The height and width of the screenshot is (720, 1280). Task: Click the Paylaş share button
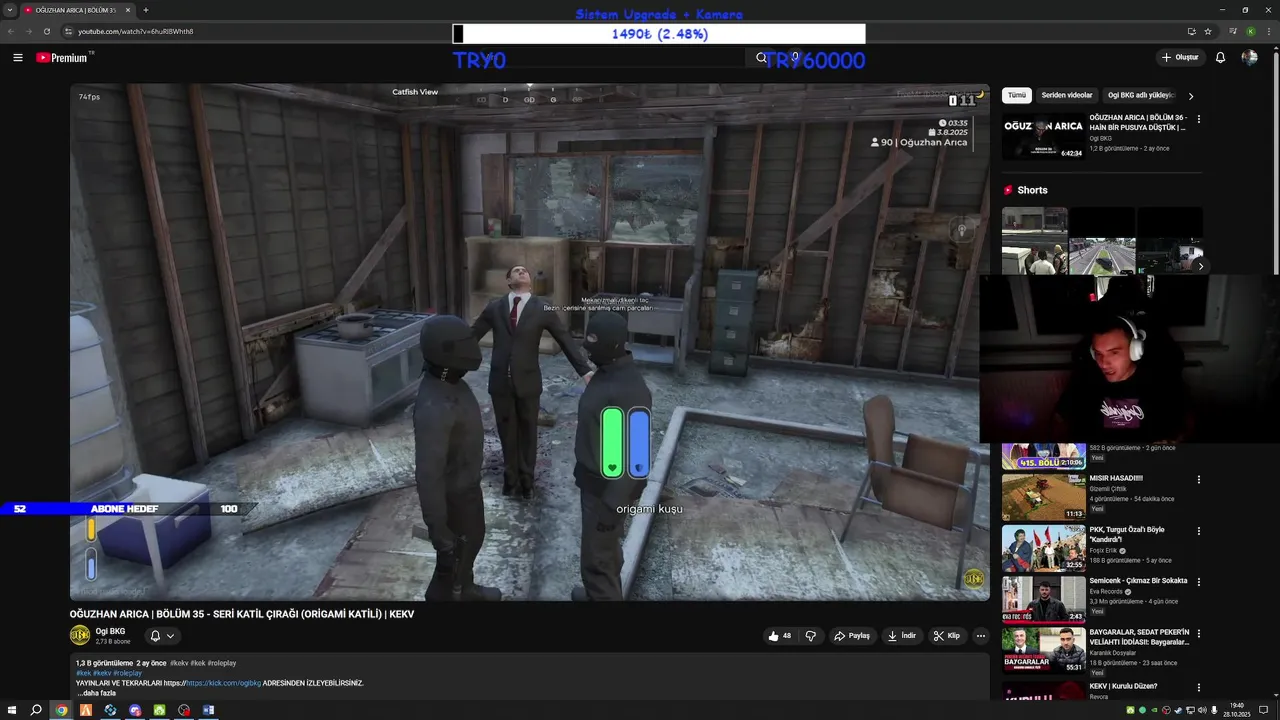pyautogui.click(x=852, y=636)
